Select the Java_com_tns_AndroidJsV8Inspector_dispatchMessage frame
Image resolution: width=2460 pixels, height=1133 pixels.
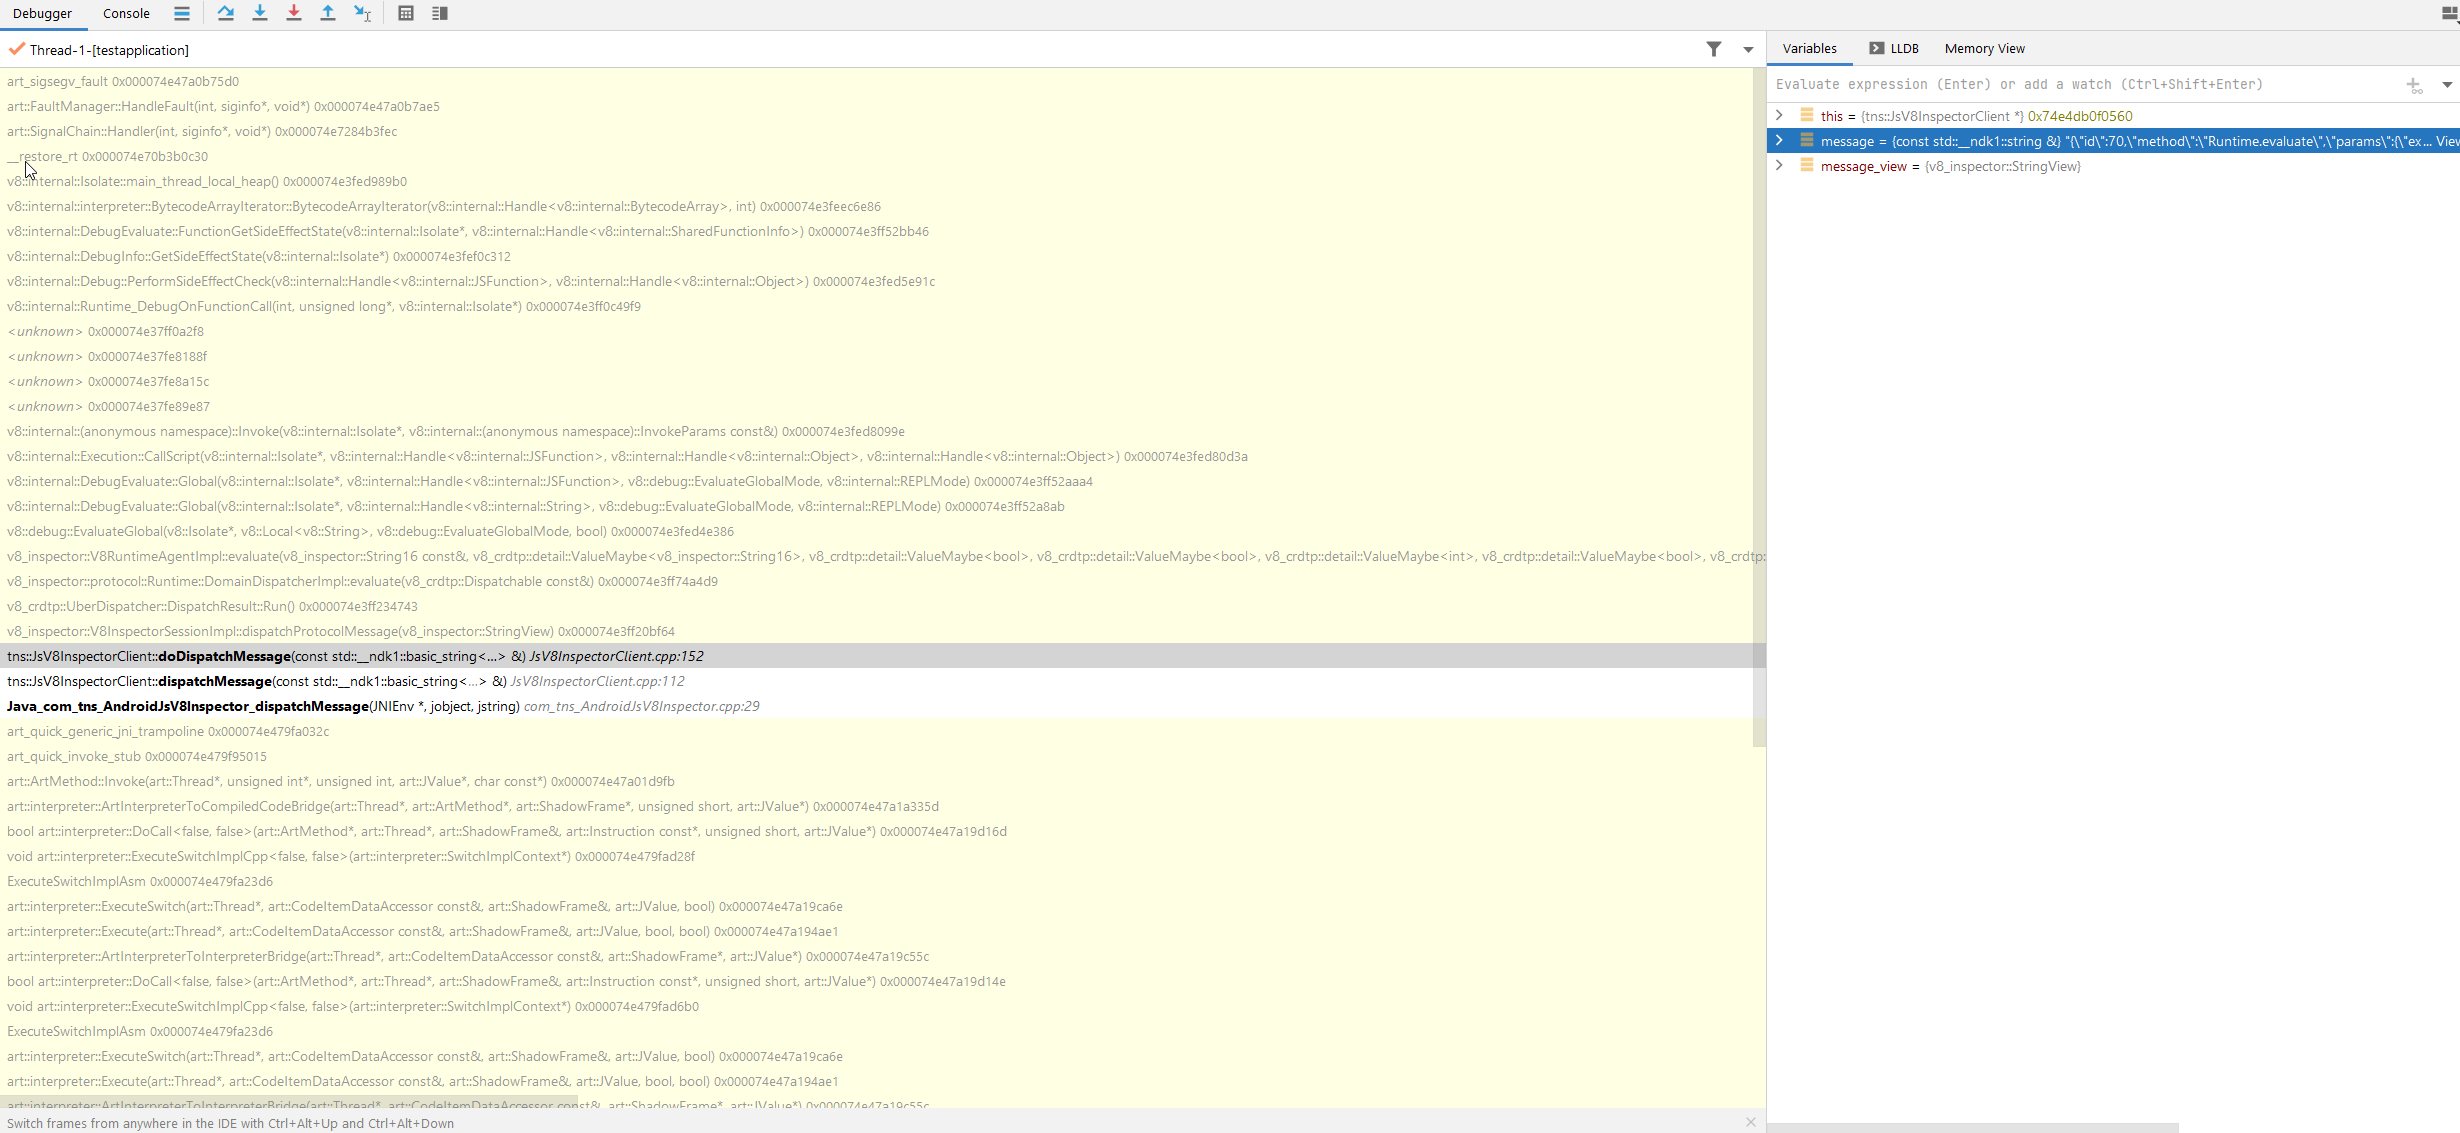tap(383, 706)
